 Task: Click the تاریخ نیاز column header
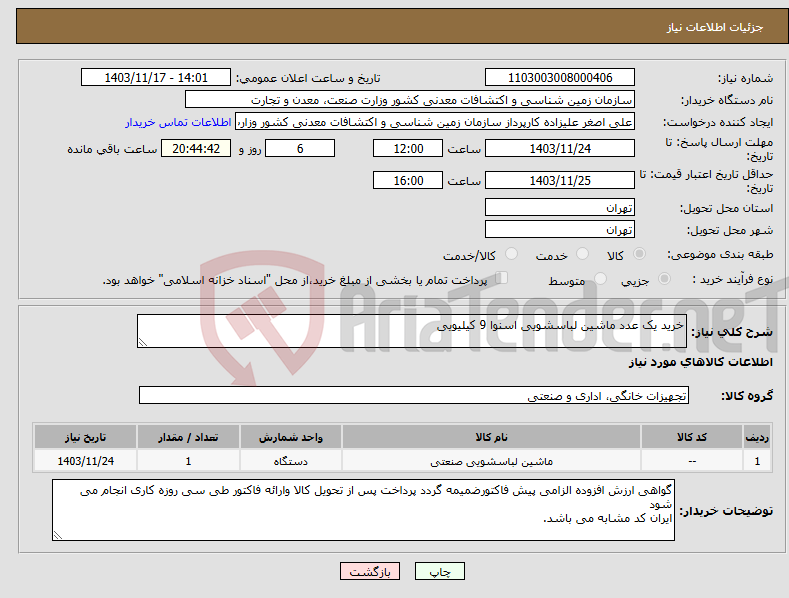(86, 437)
